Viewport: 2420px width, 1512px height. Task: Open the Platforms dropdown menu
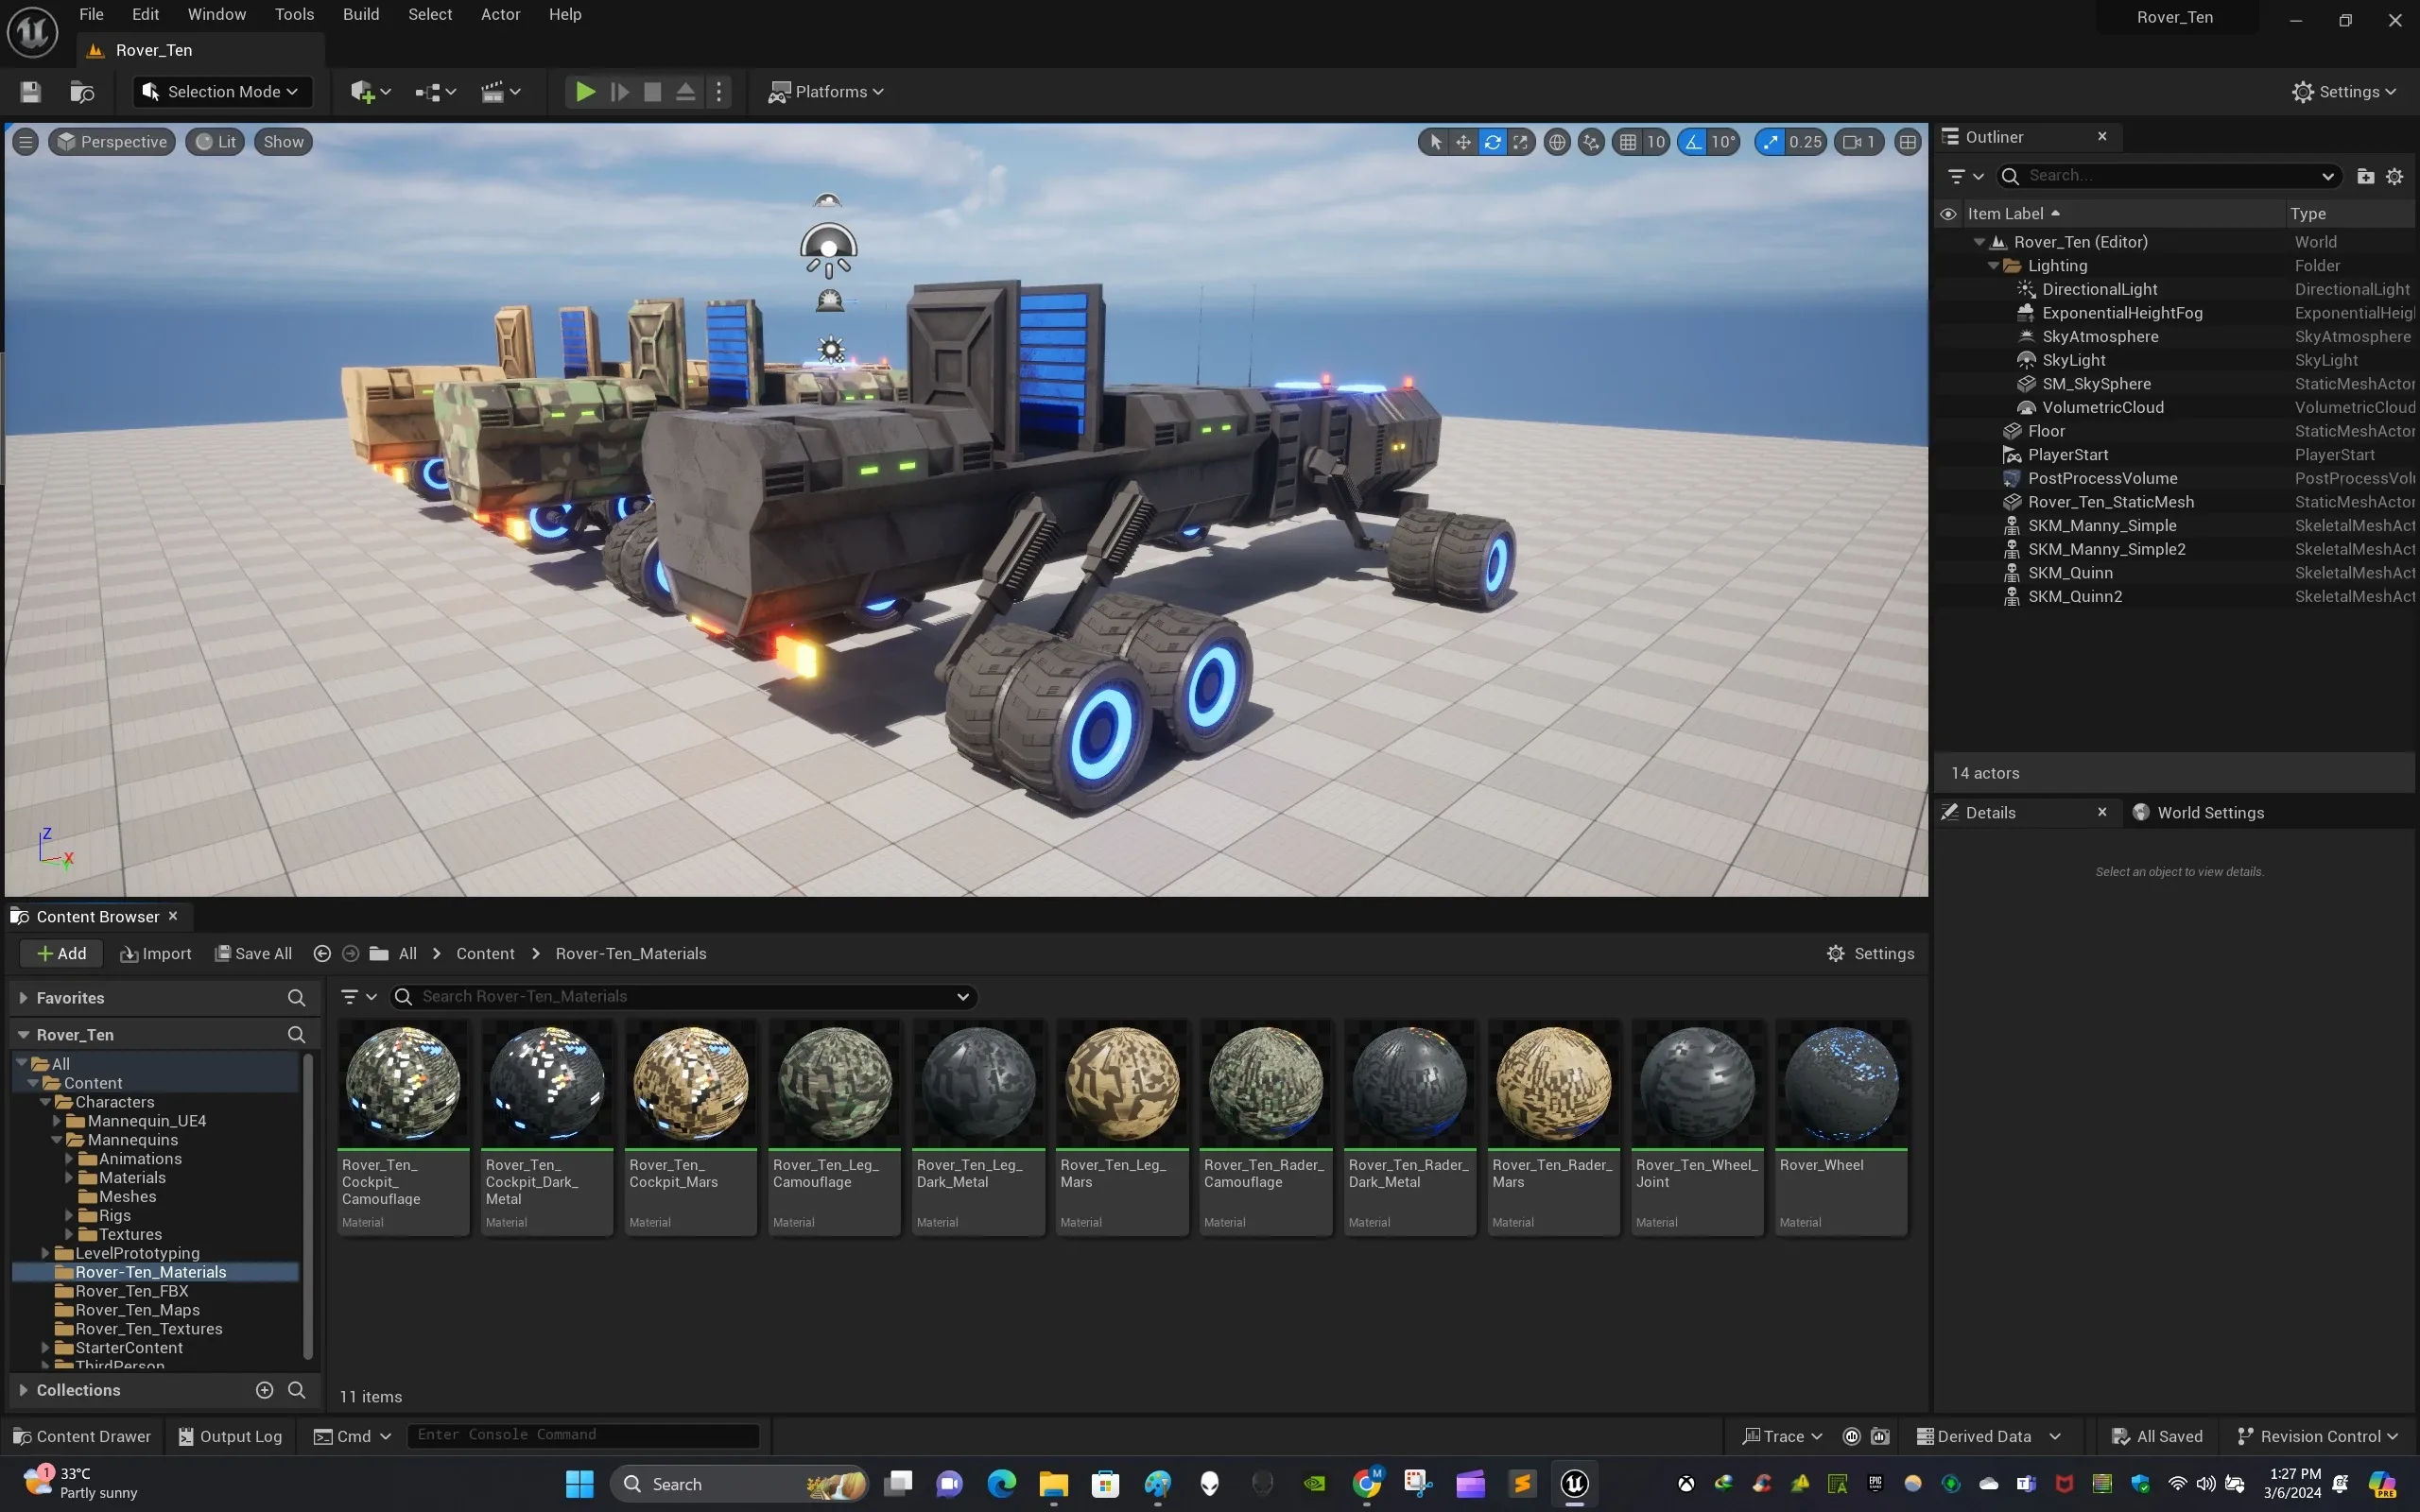click(x=825, y=92)
